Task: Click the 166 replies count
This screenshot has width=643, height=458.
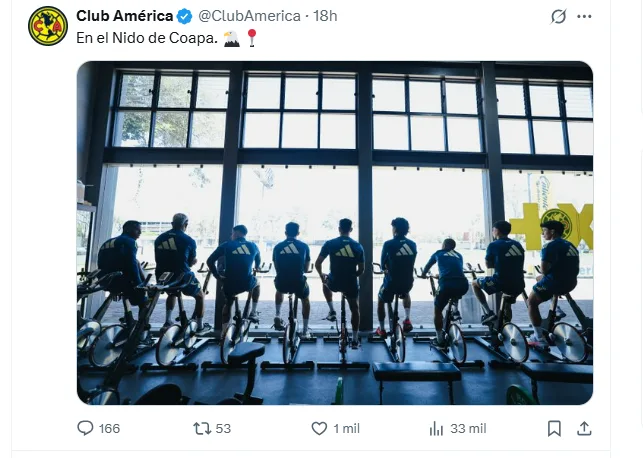Action: pyautogui.click(x=109, y=428)
